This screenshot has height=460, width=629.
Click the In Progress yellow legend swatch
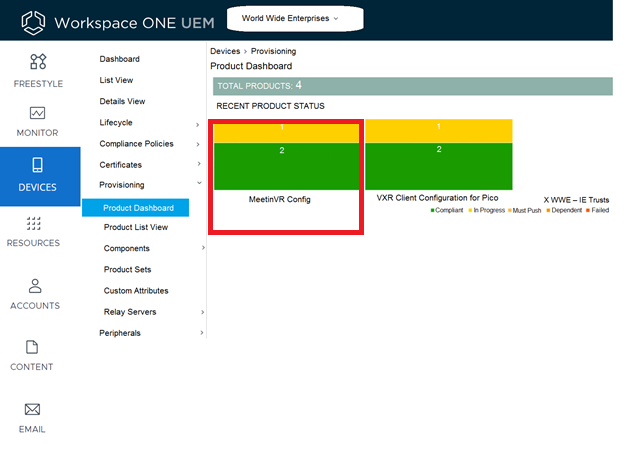(x=470, y=210)
